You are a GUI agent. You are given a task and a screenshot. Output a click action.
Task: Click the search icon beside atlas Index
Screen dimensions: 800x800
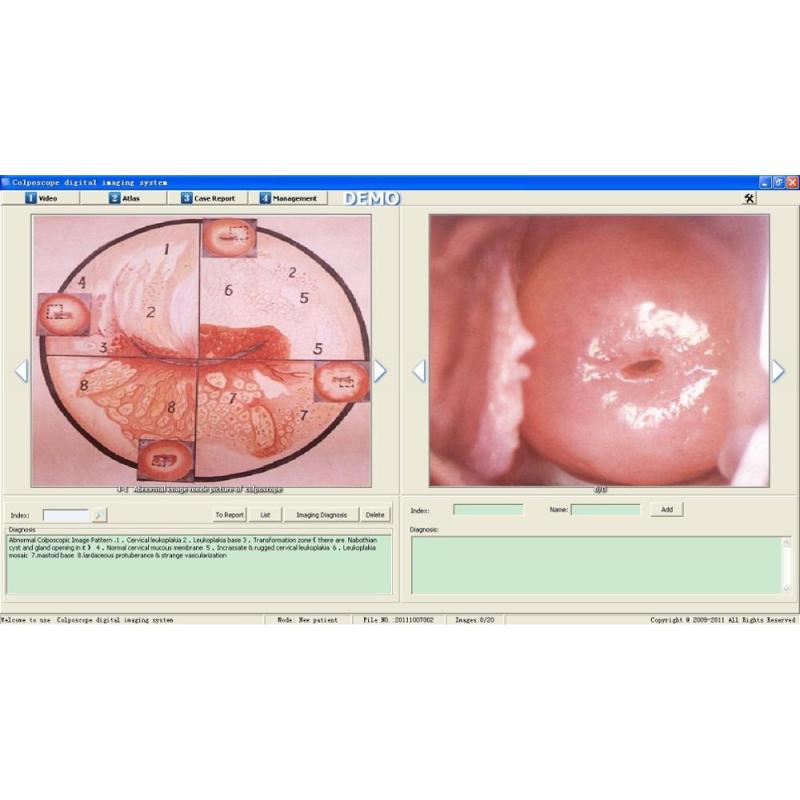pyautogui.click(x=98, y=515)
